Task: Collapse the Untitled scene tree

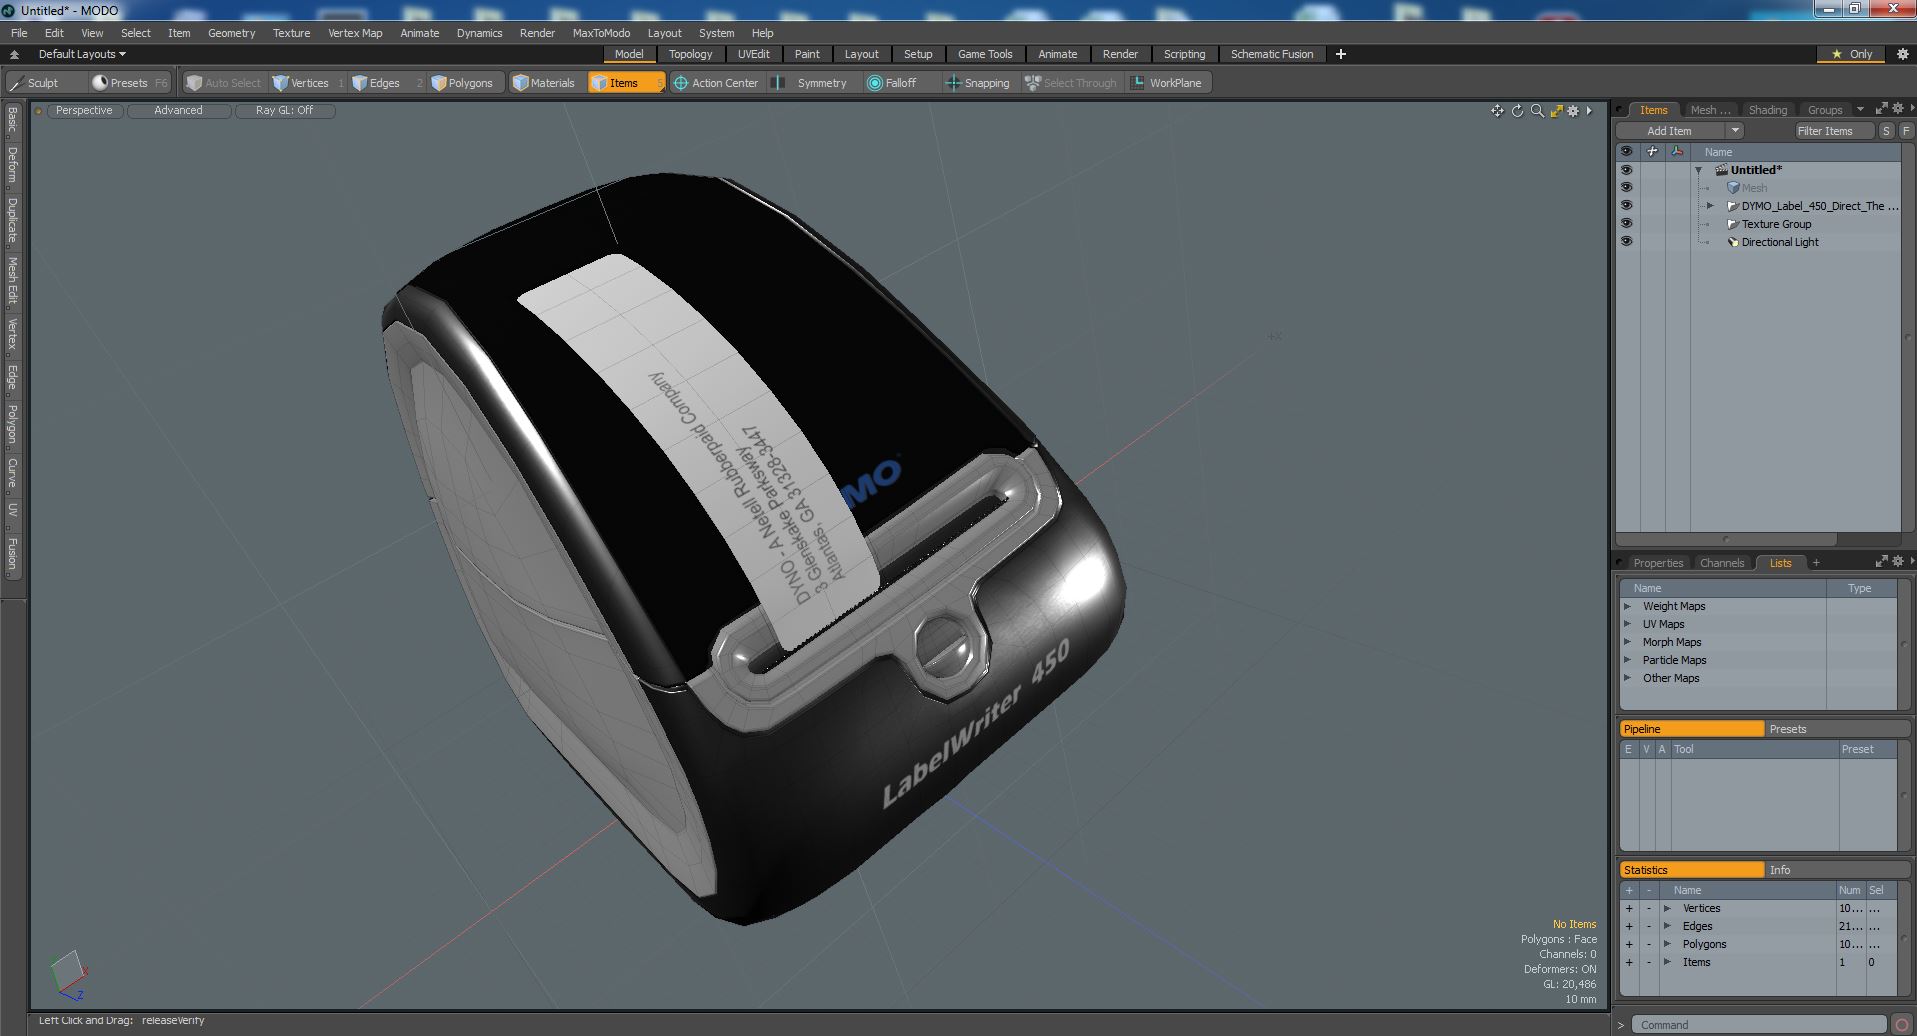Action: coord(1698,170)
